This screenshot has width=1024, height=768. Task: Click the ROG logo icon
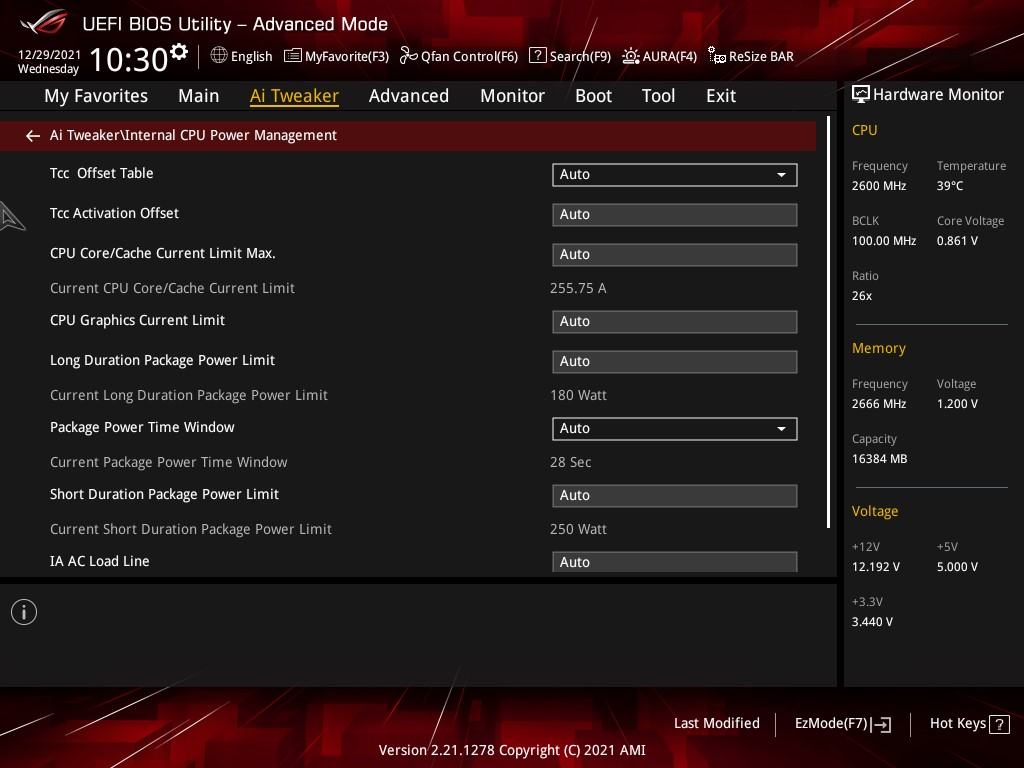tap(43, 23)
